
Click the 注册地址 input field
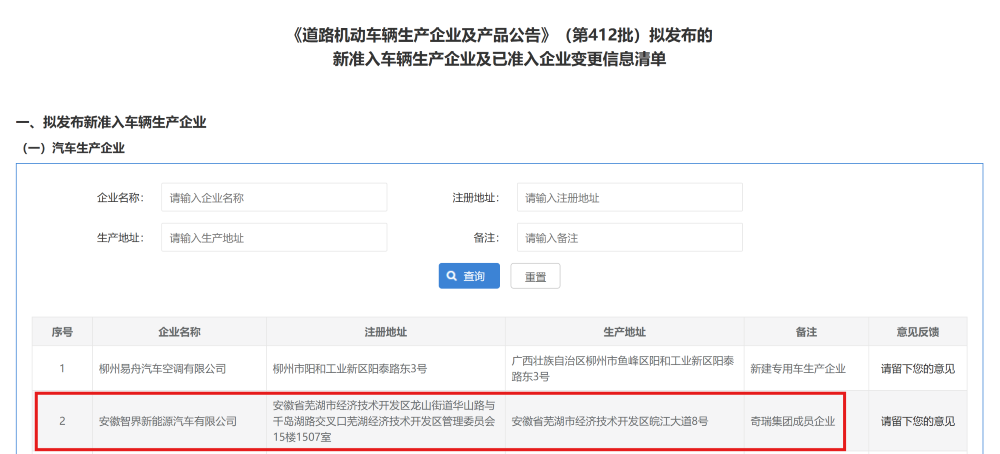(629, 198)
